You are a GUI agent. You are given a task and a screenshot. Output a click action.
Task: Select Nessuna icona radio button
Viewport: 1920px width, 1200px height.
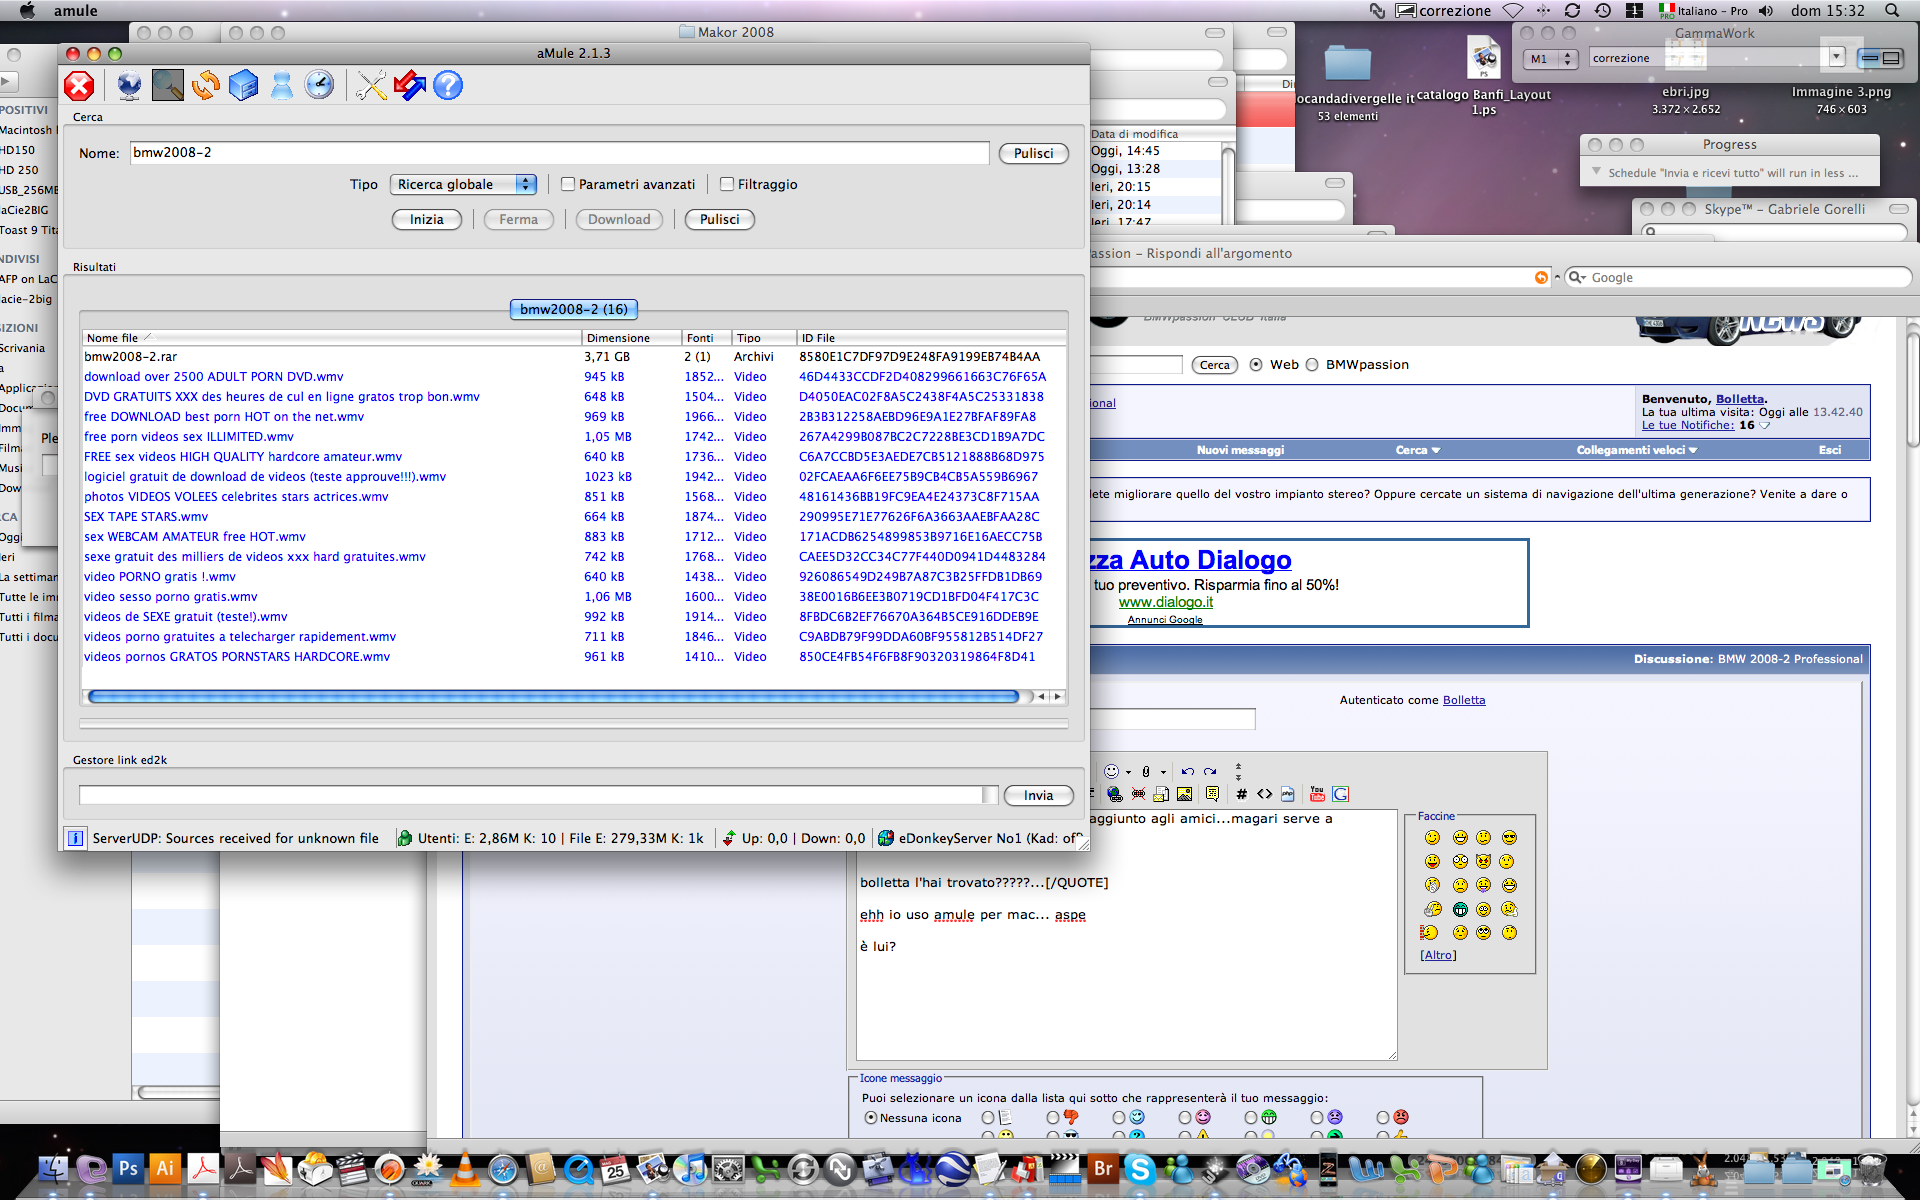[871, 1118]
